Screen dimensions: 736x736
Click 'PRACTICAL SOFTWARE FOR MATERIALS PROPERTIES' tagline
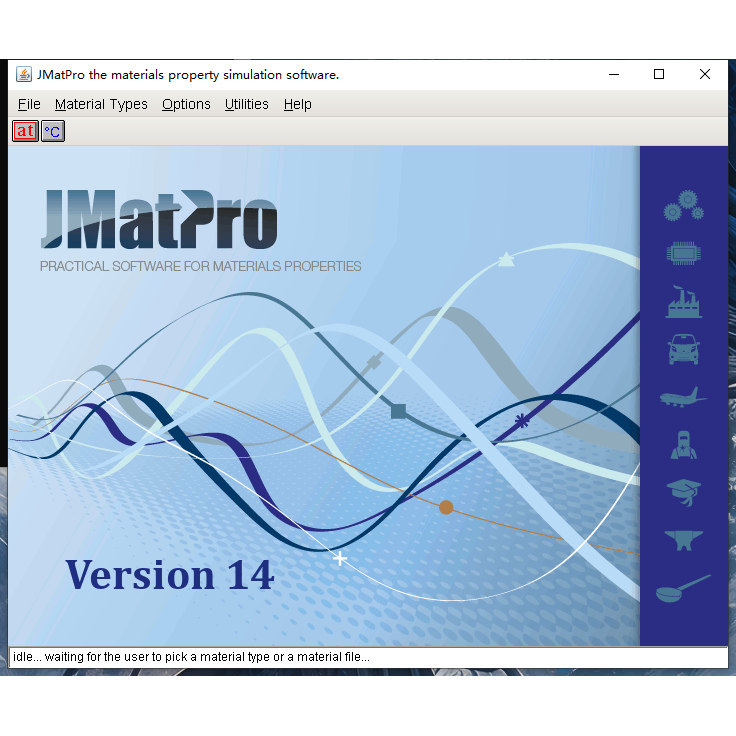tap(200, 266)
